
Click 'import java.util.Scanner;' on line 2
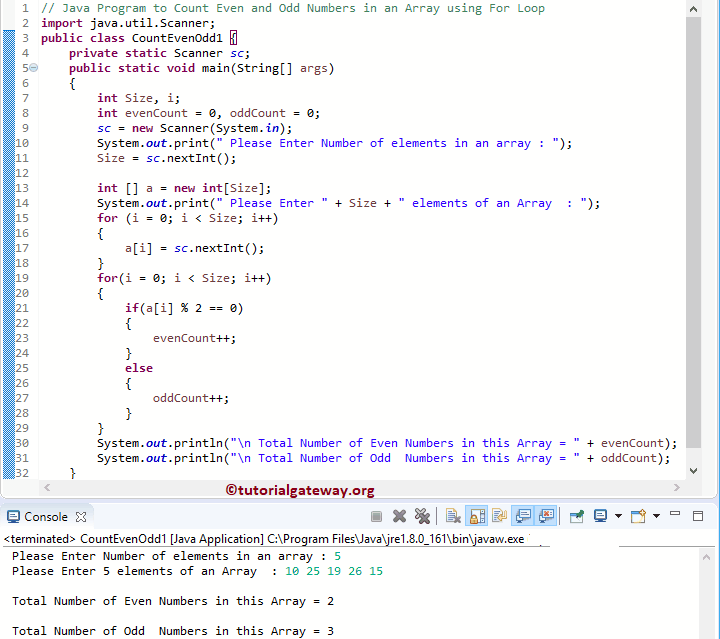pyautogui.click(x=128, y=23)
